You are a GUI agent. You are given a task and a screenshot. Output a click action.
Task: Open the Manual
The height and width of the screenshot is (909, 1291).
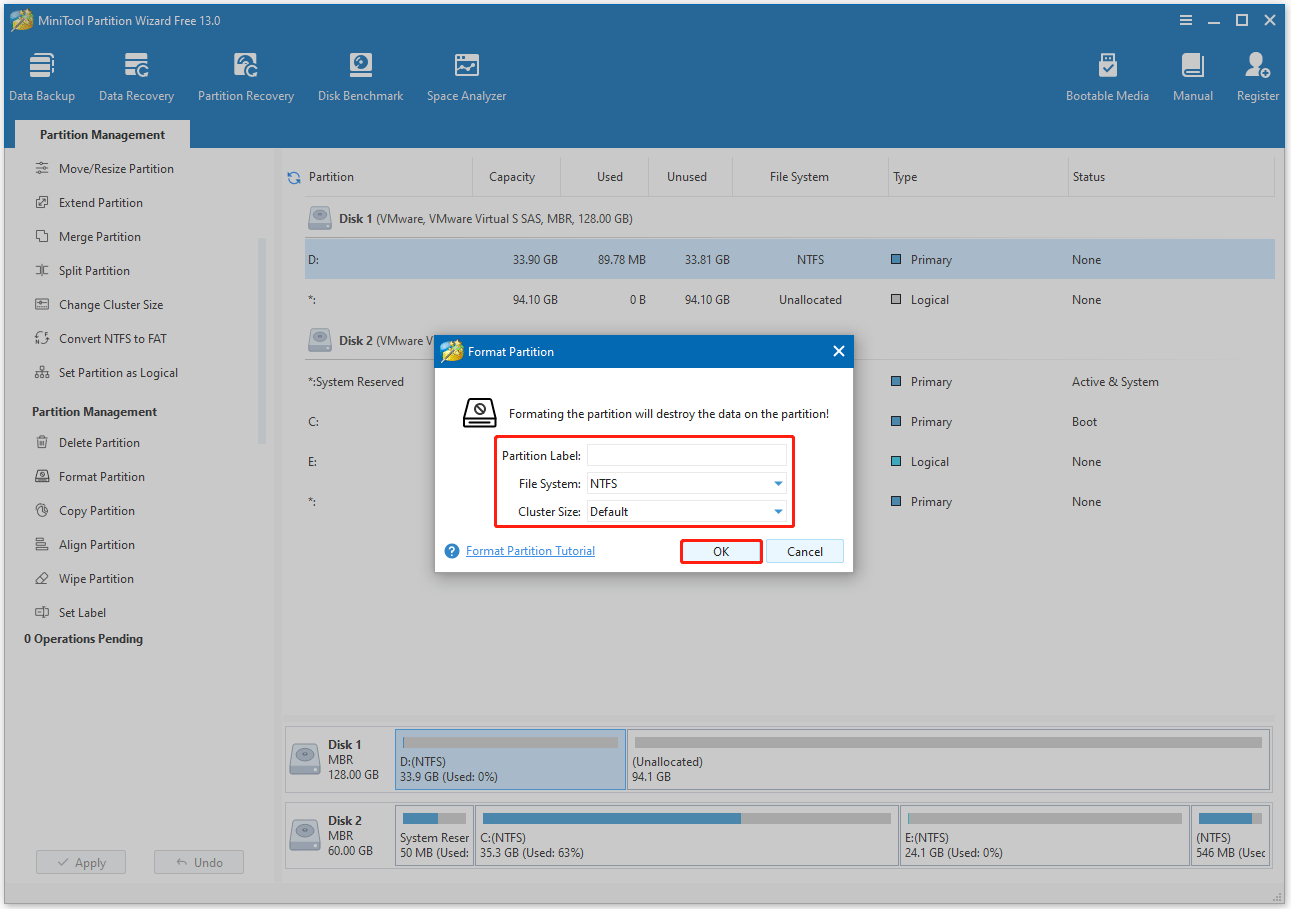pyautogui.click(x=1192, y=75)
